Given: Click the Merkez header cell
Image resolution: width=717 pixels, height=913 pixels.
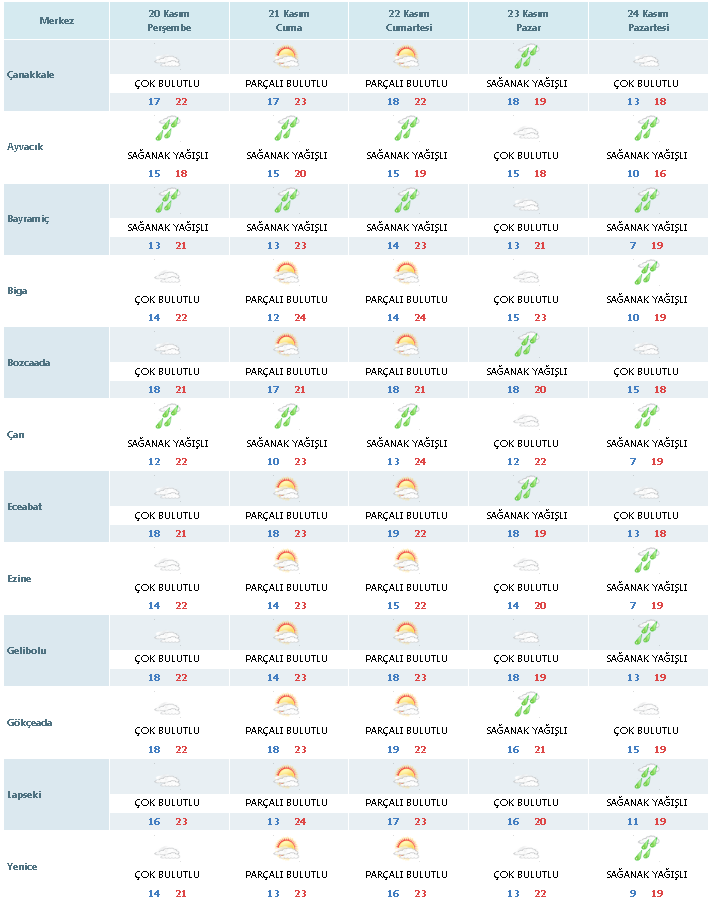Looking at the screenshot, I should coord(55,21).
